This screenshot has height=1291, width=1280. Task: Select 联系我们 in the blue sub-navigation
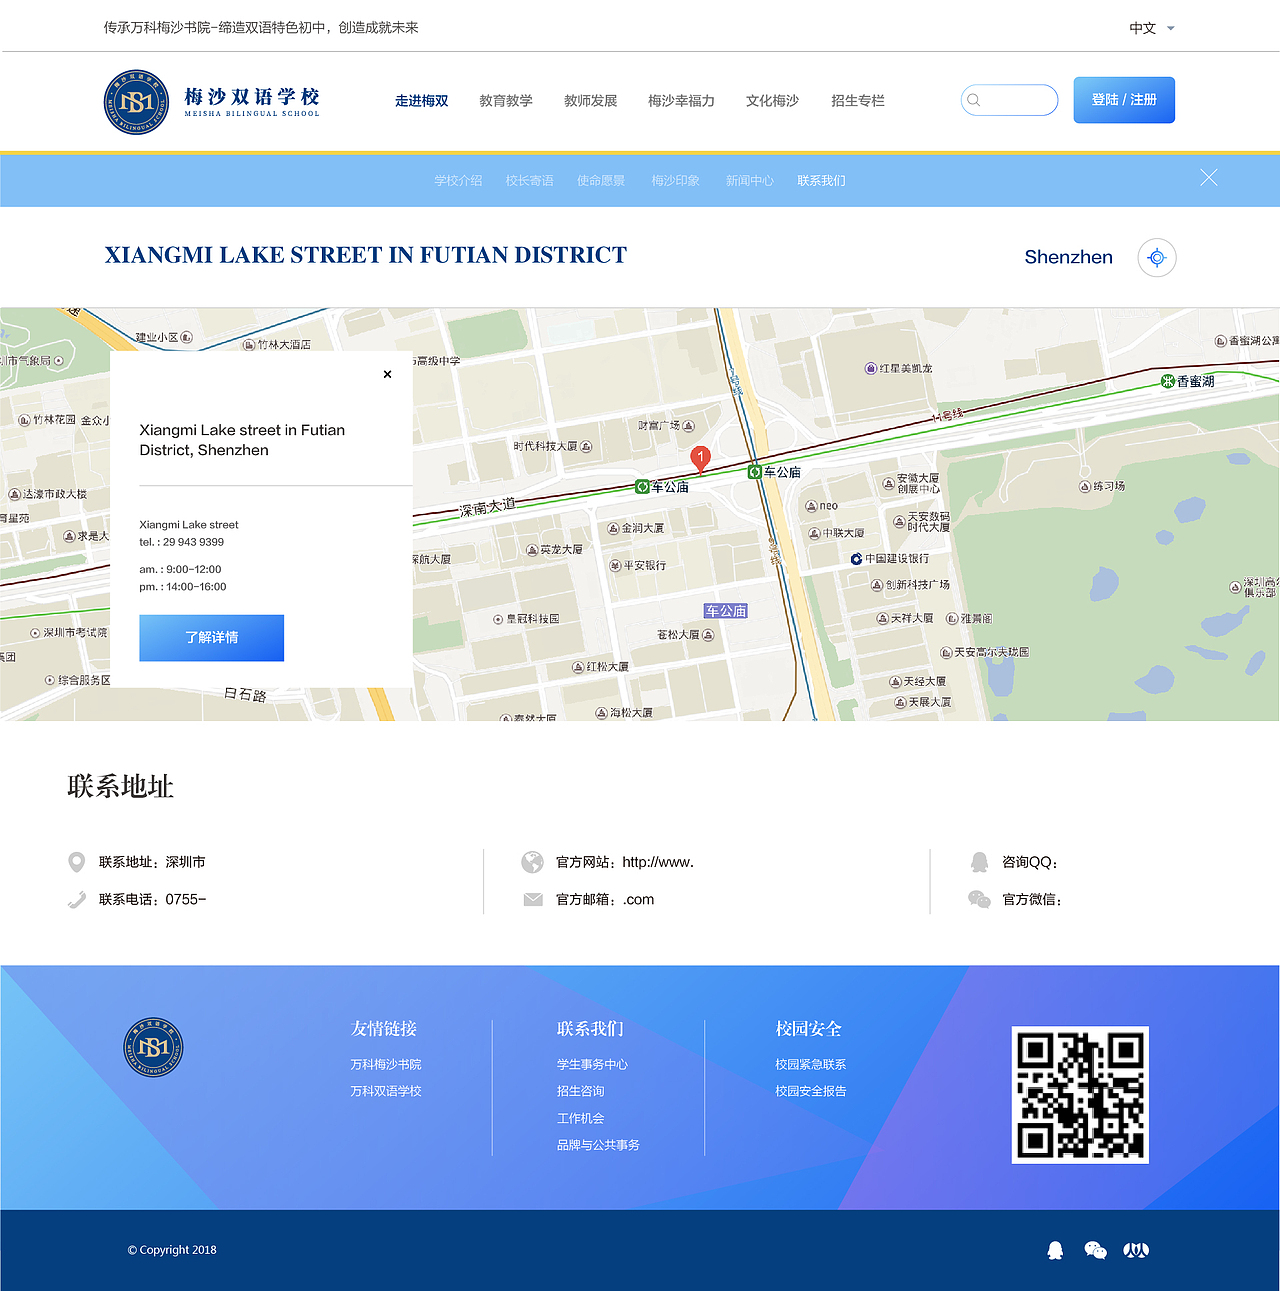821,180
